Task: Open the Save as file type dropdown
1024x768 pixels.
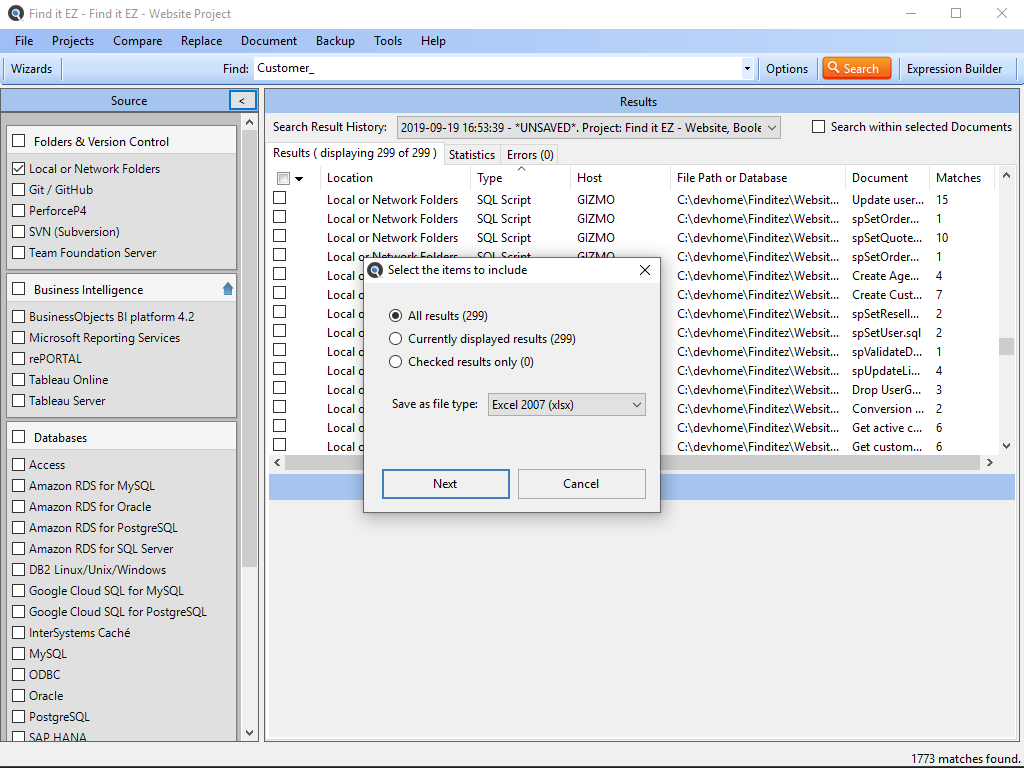Action: [x=567, y=405]
